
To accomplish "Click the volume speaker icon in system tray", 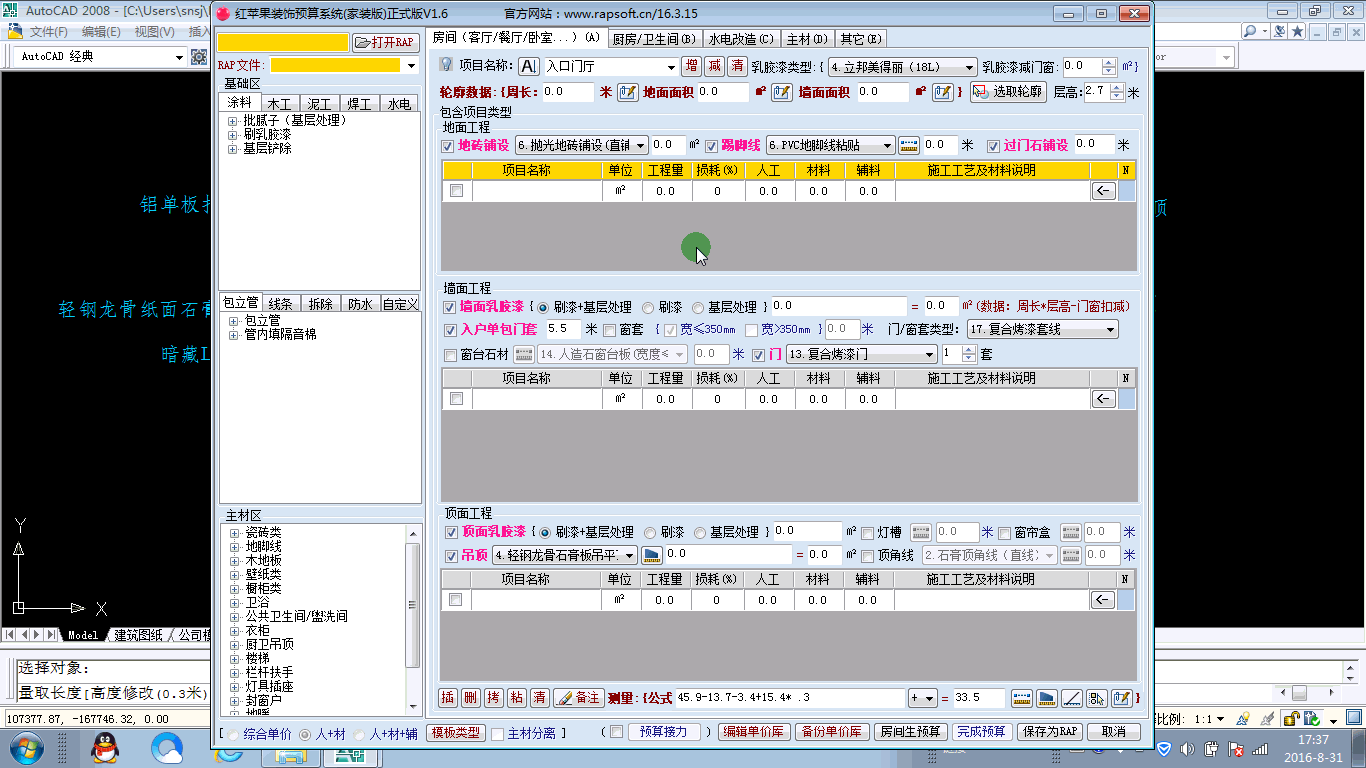I will [1187, 749].
